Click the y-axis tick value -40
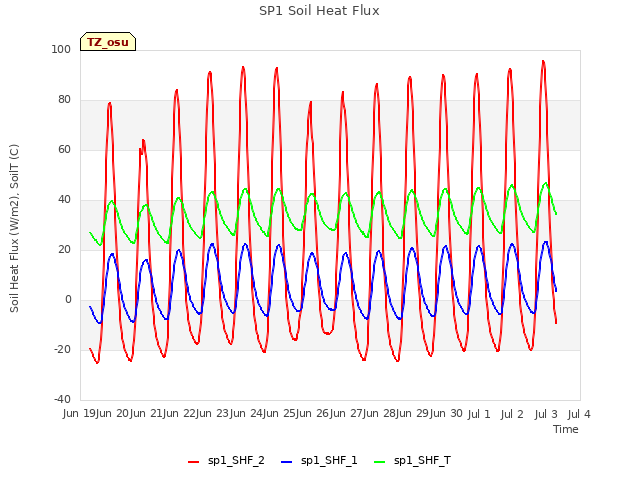This screenshot has width=640, height=480. [62, 399]
